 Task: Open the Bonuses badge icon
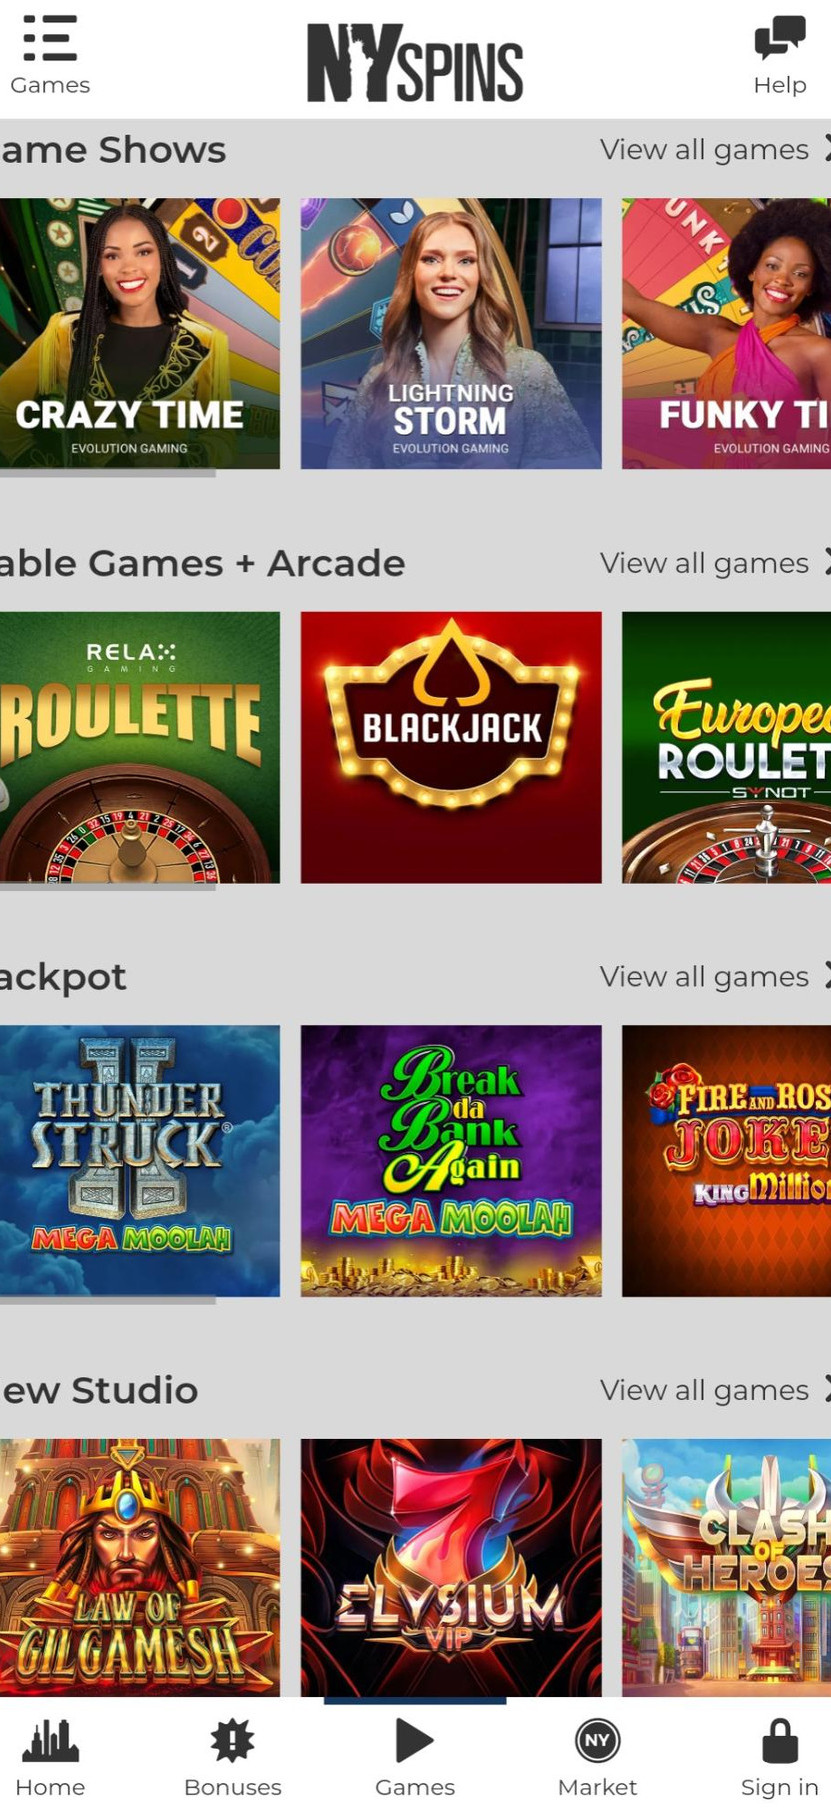pos(232,1742)
